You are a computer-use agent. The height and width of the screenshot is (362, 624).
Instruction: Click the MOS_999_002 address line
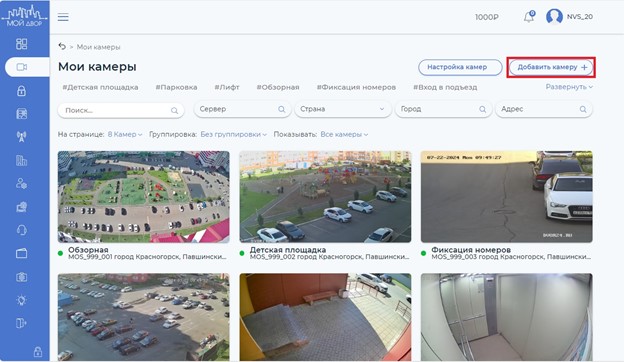coord(329,257)
